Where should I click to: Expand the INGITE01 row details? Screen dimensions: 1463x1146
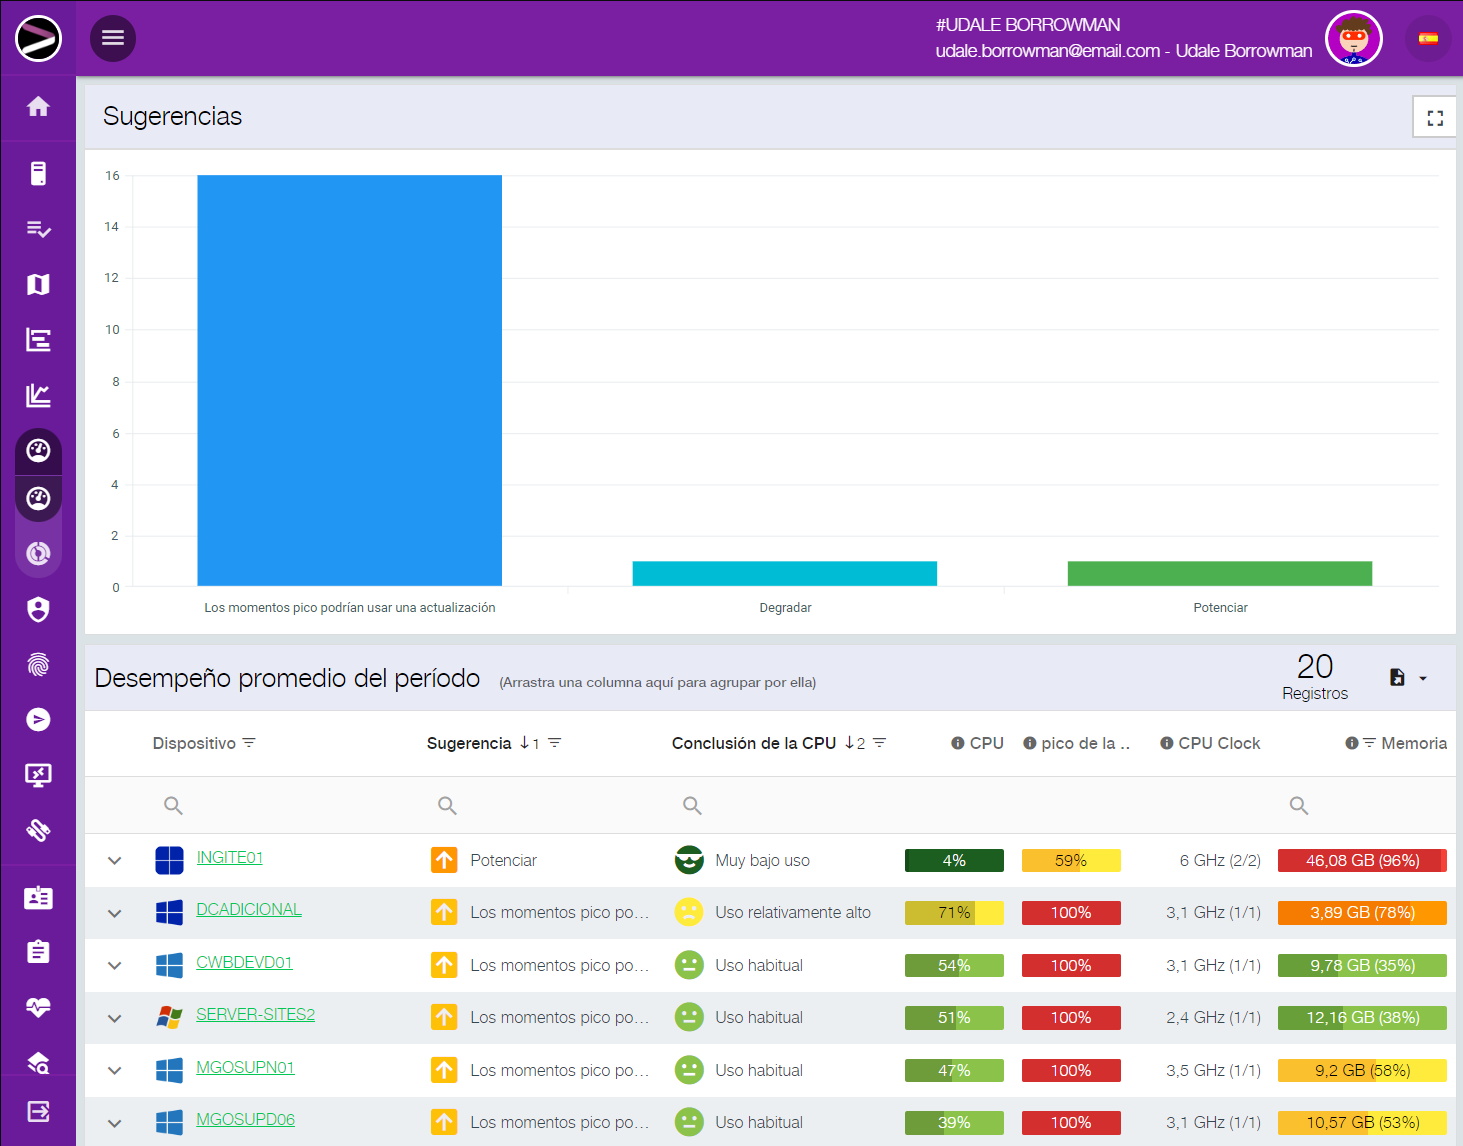pyautogui.click(x=115, y=861)
